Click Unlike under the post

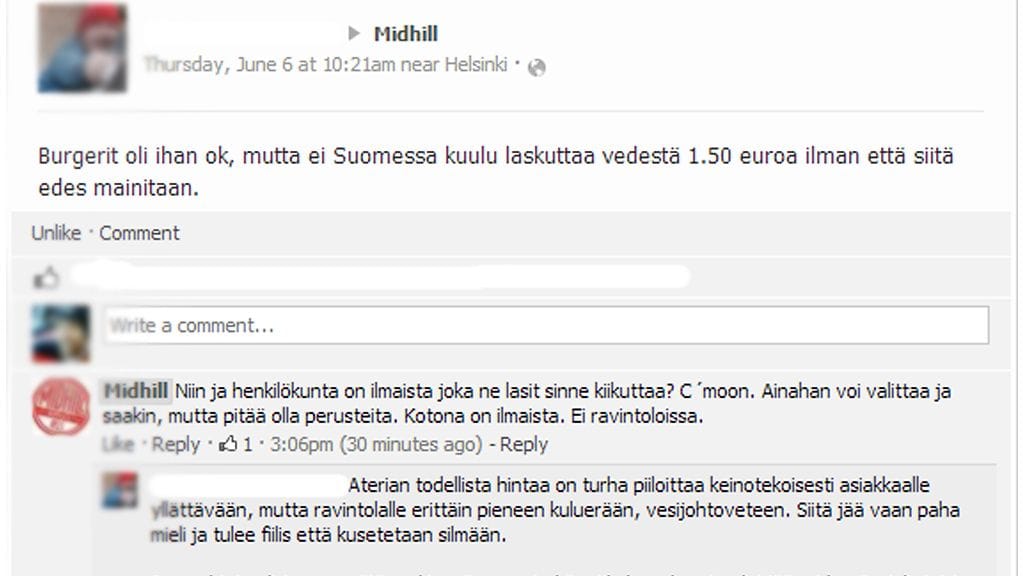point(55,233)
